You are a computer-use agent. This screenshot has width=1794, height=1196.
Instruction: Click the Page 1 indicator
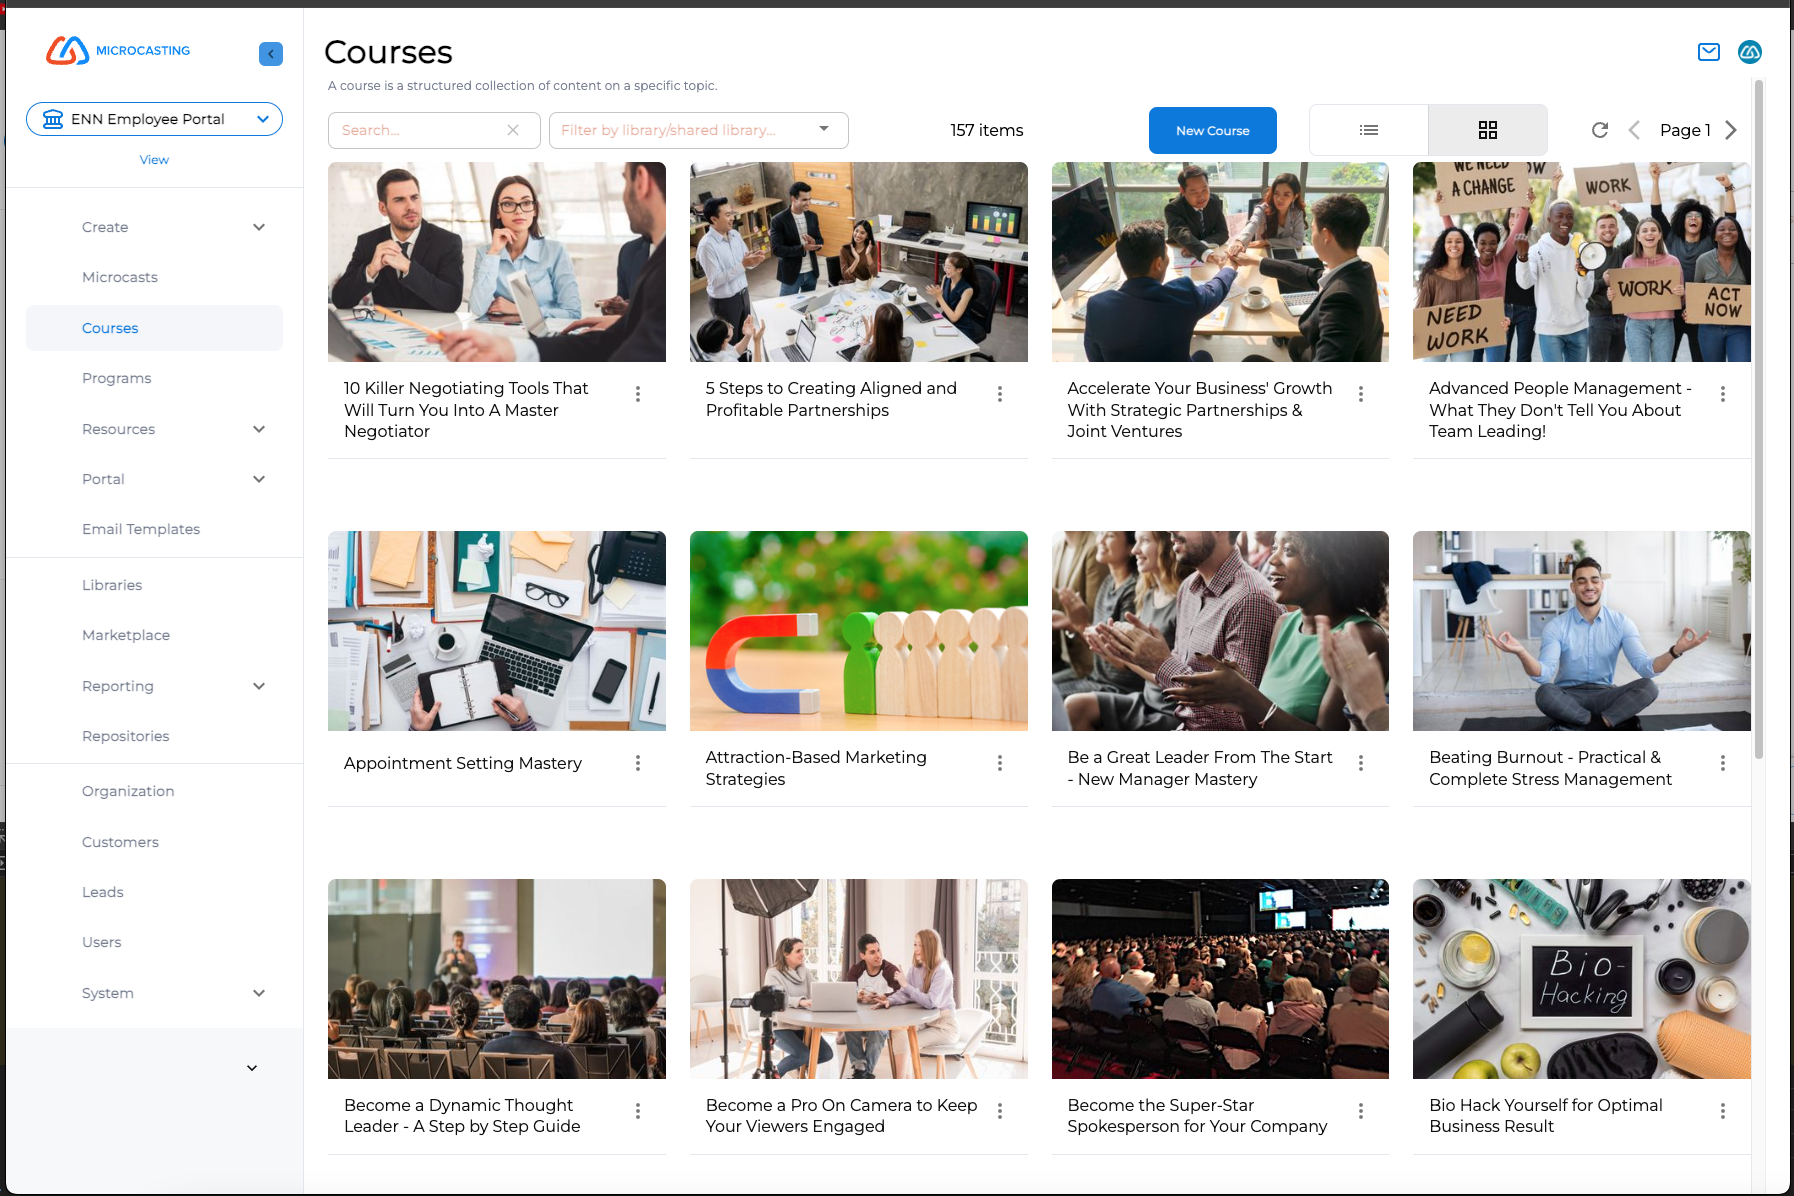click(1685, 130)
